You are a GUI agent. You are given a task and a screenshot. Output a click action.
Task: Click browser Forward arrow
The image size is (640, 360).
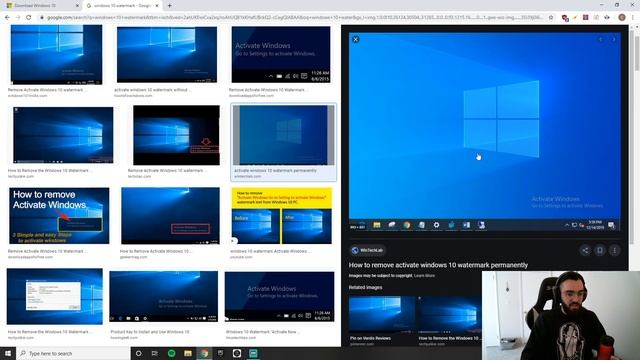18,18
